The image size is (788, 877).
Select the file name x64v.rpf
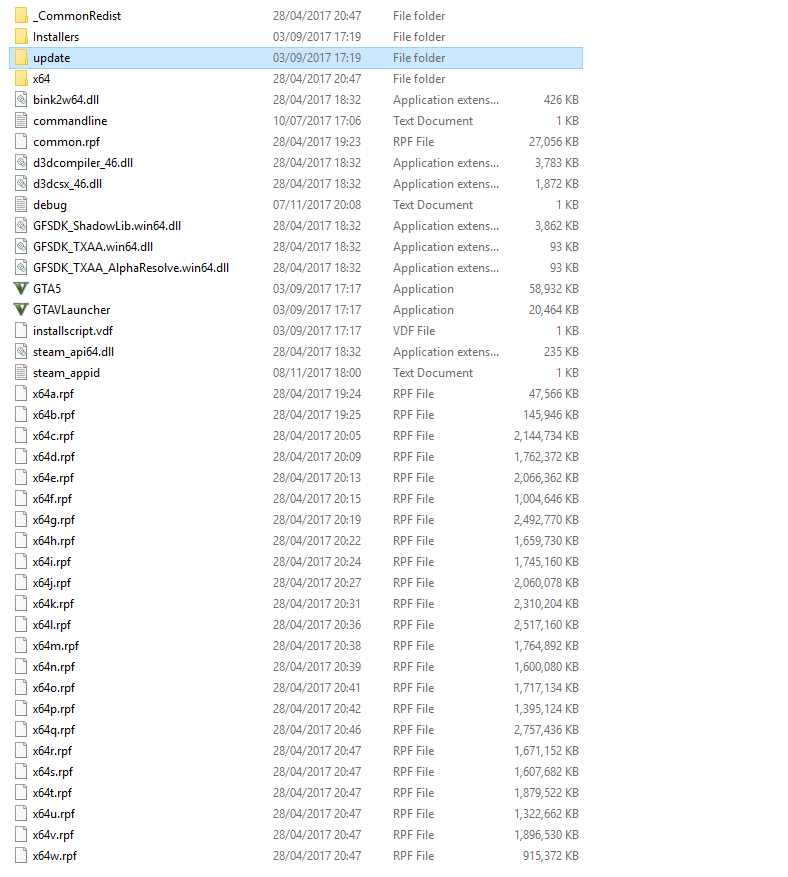(x=53, y=835)
